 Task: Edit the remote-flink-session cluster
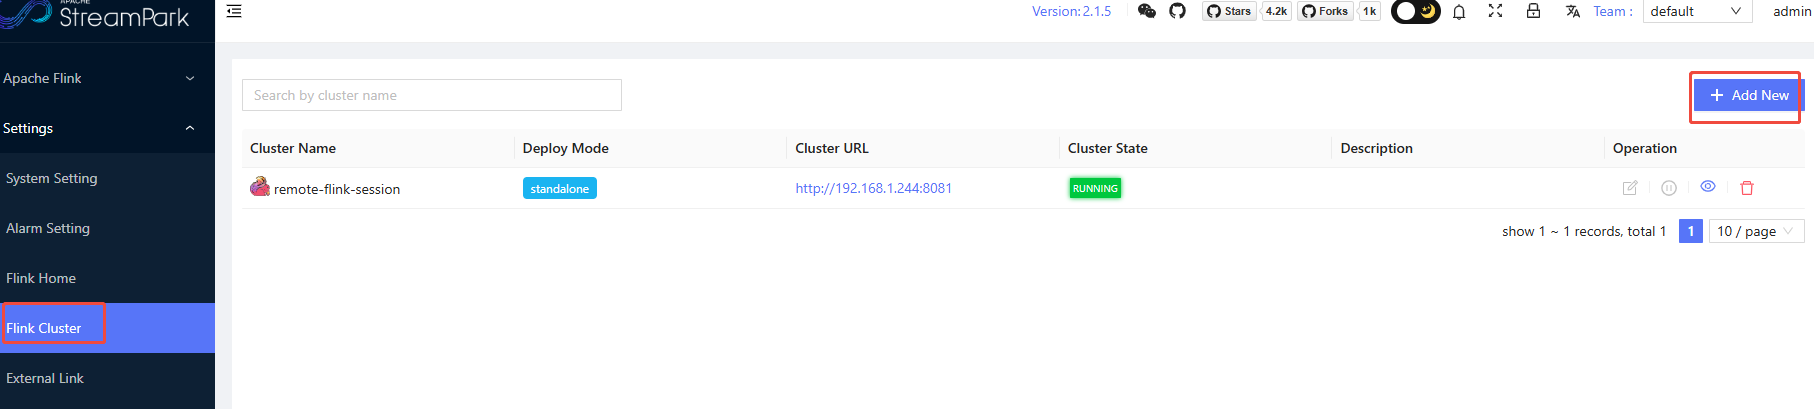[x=1630, y=188]
